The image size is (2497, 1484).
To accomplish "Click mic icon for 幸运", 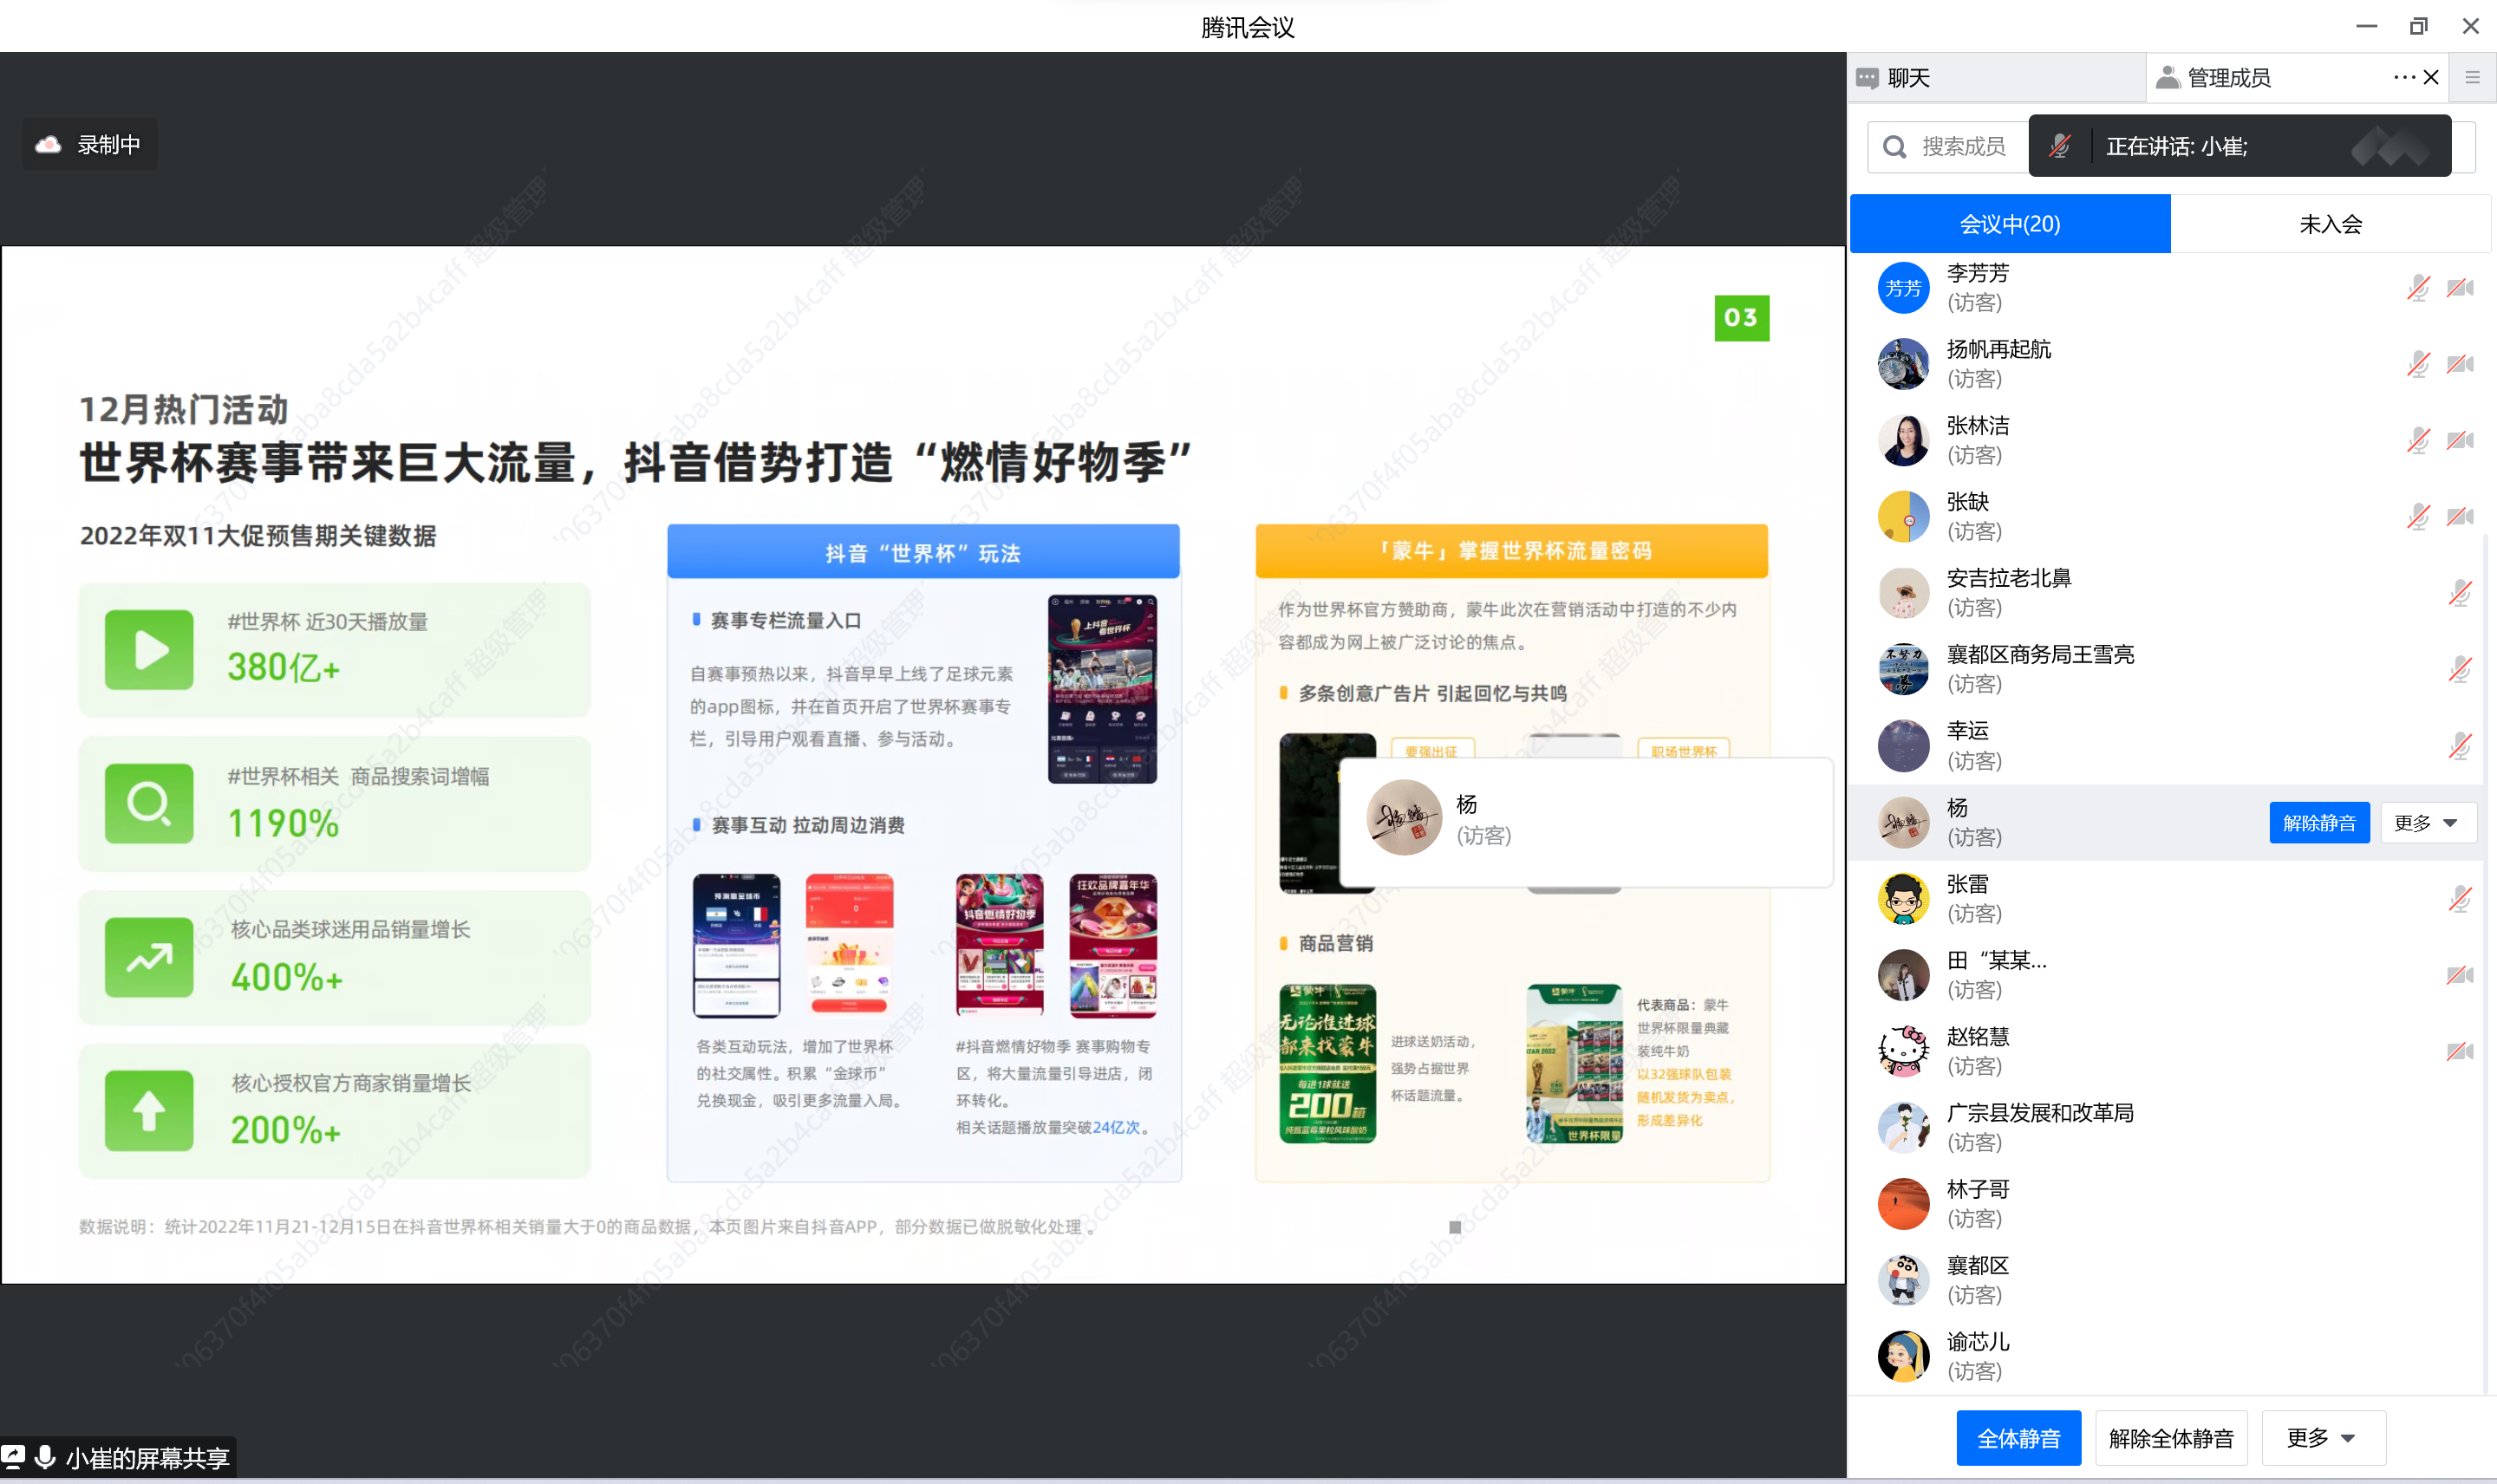I will 2460,746.
